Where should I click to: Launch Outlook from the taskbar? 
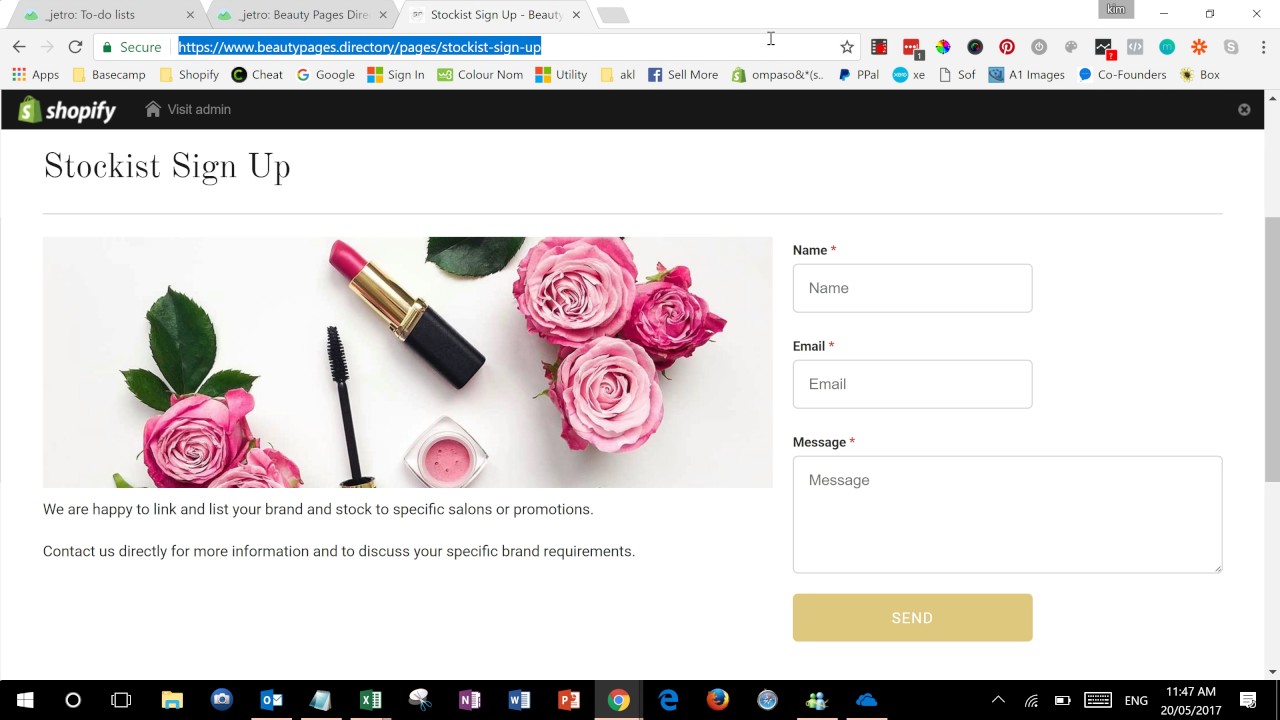tap(271, 700)
